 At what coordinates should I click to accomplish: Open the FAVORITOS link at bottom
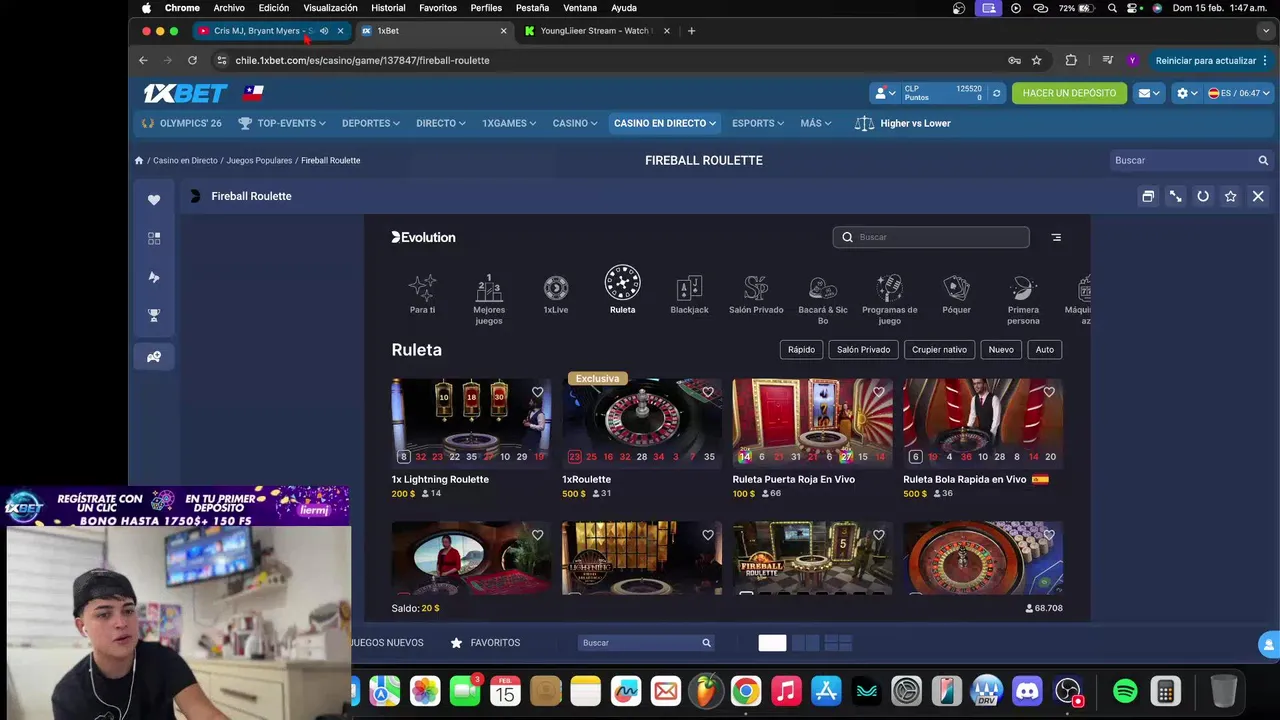click(x=485, y=643)
